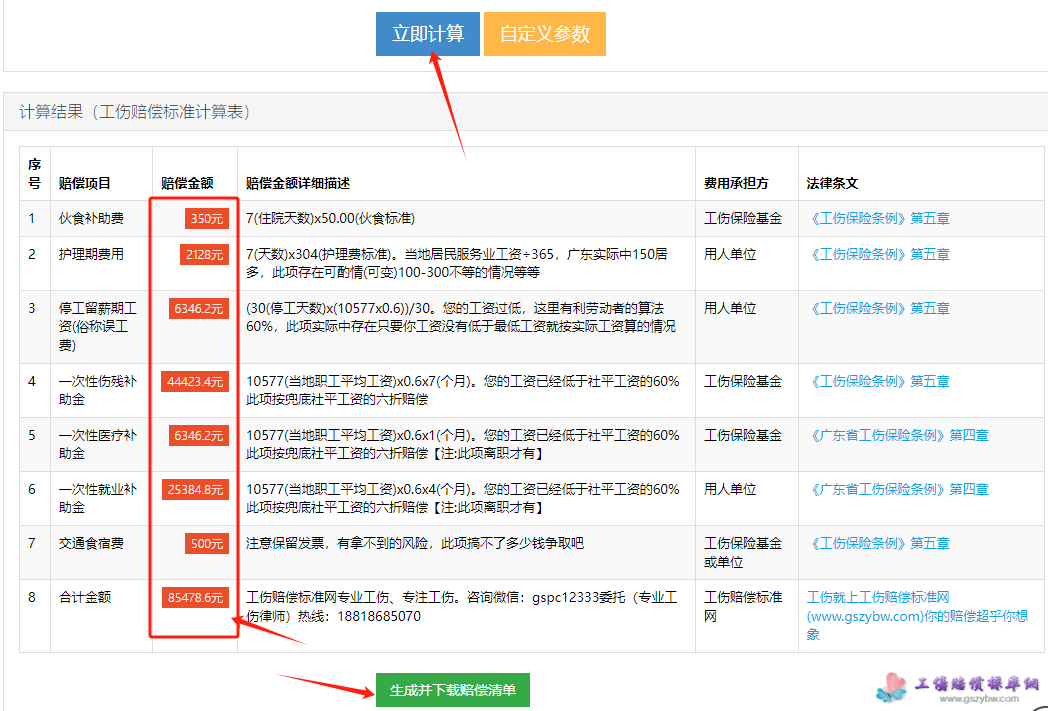Click the 2128元 amount badge
This screenshot has height=711, width=1048.
tap(204, 255)
